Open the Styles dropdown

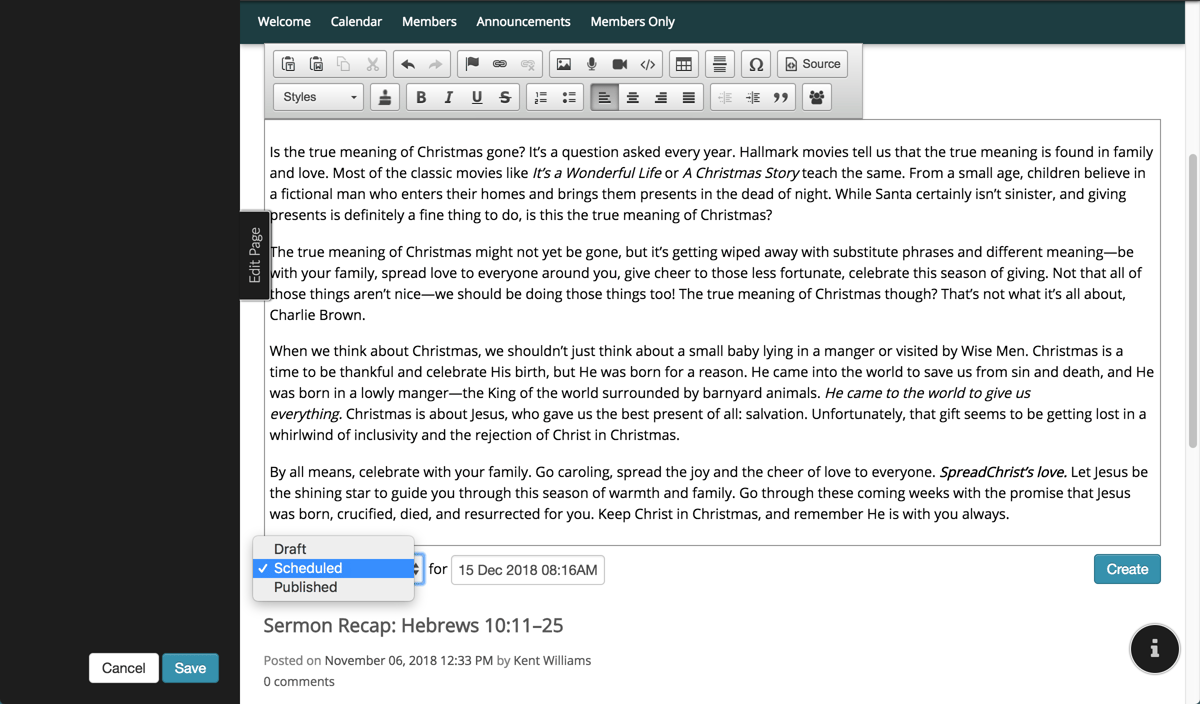point(319,97)
